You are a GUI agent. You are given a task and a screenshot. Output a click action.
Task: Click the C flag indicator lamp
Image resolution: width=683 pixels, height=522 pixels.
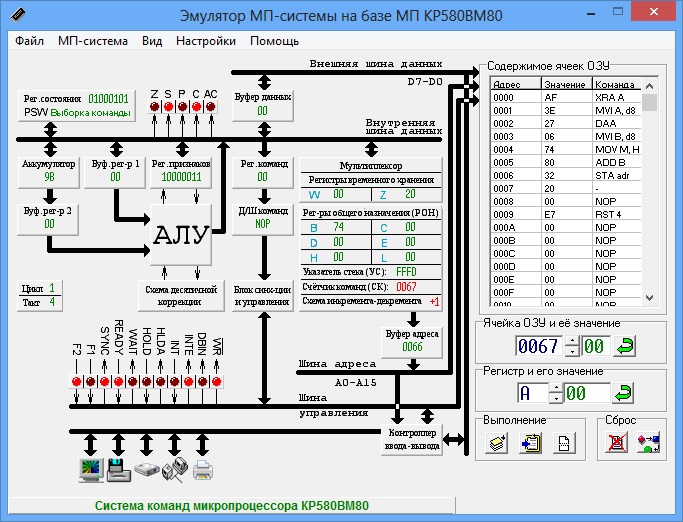[x=196, y=106]
